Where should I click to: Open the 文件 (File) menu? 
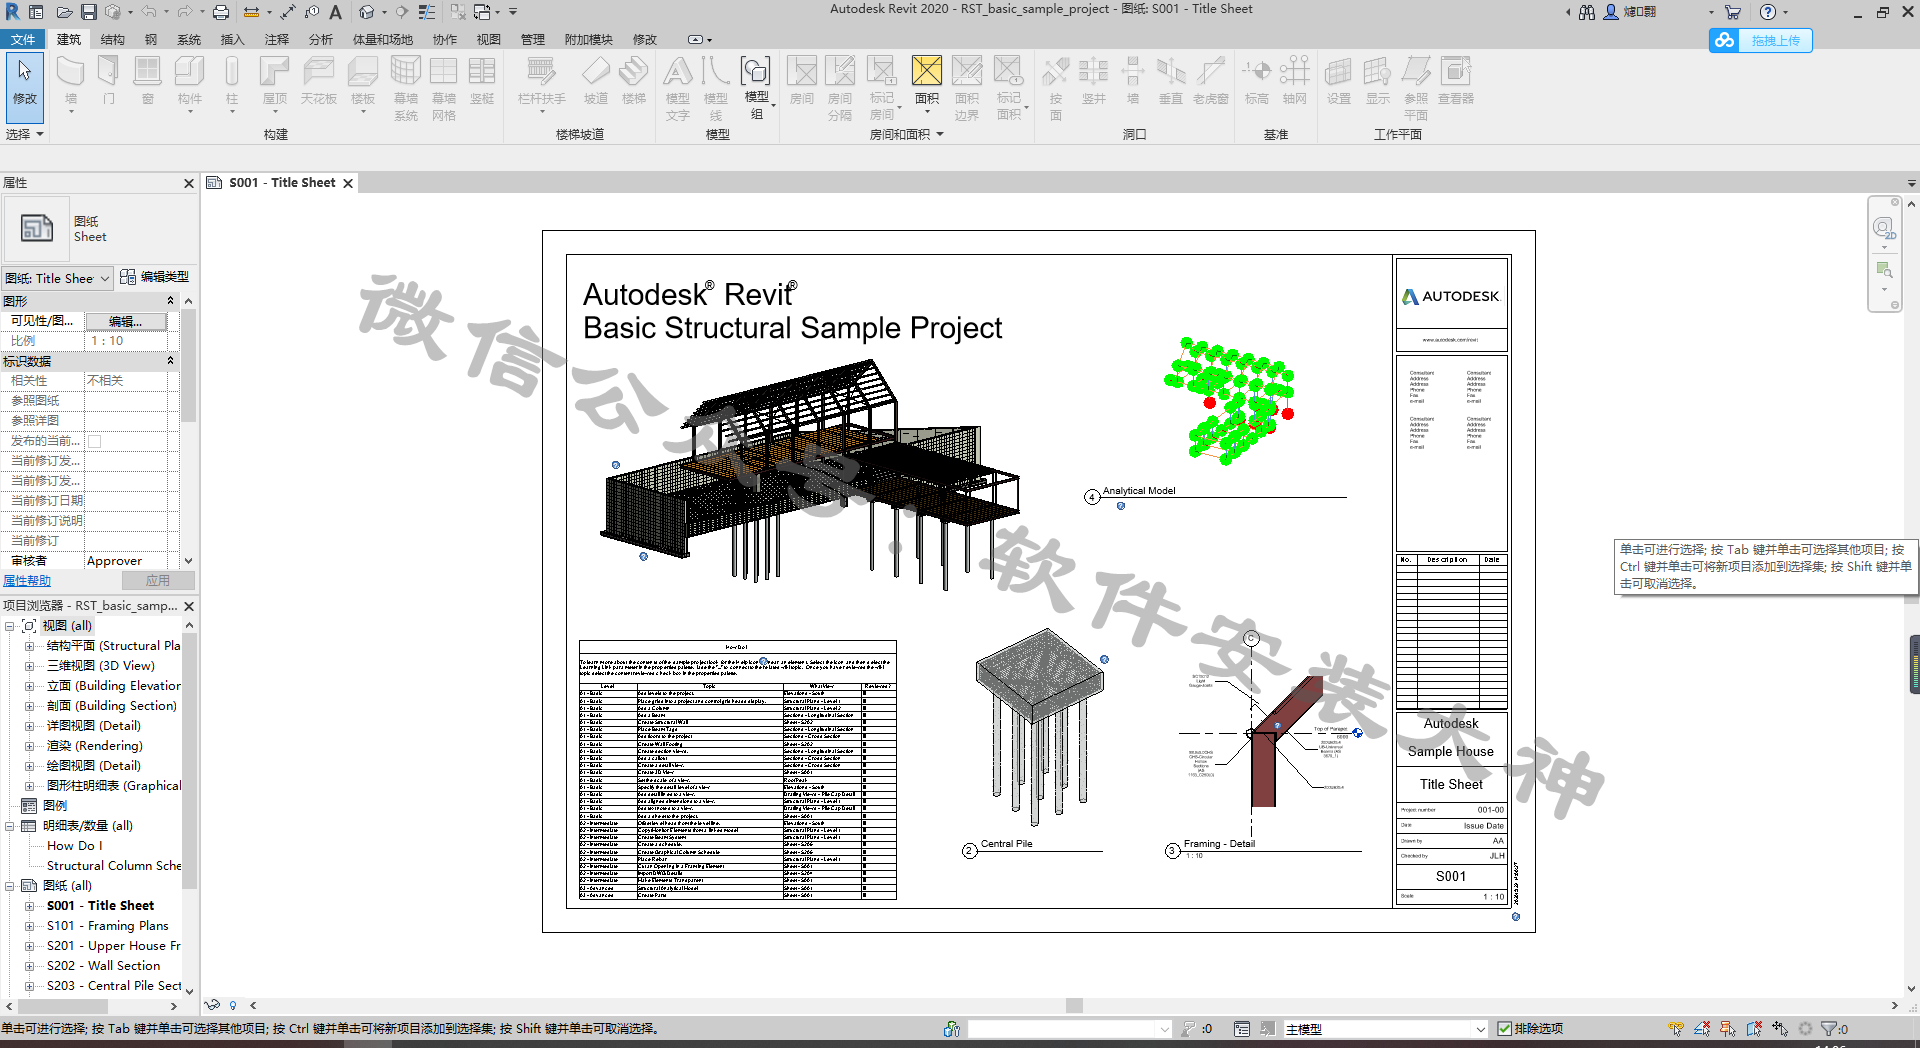(x=23, y=40)
